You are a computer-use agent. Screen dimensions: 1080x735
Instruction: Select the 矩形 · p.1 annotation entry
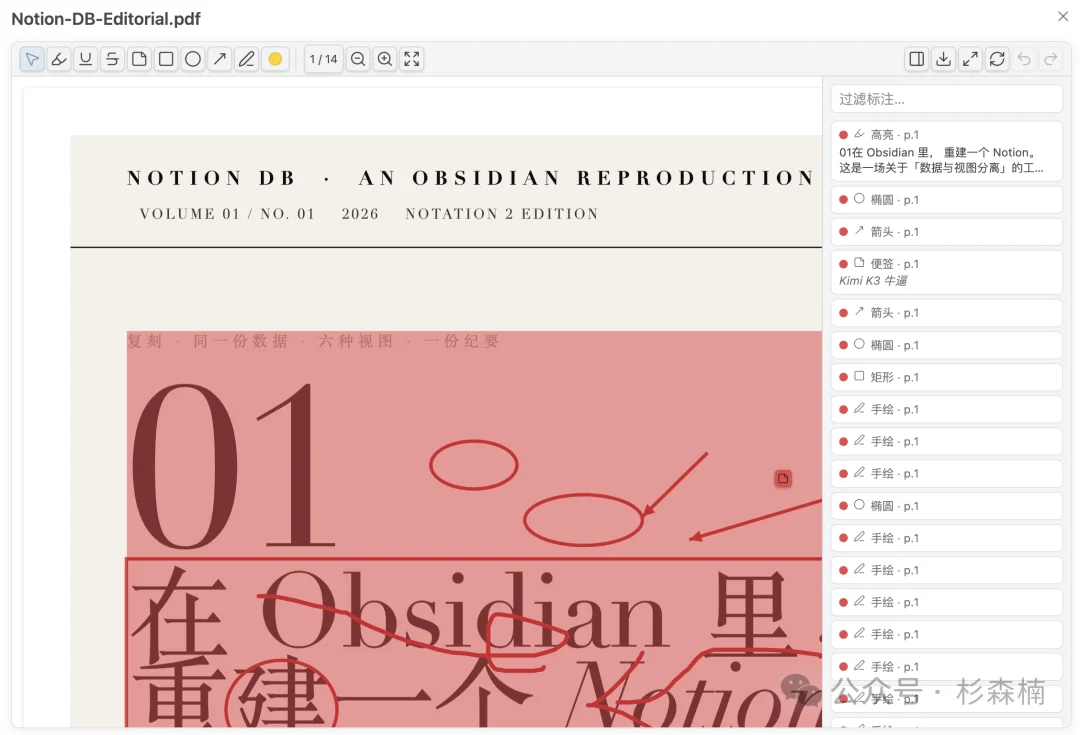(946, 377)
